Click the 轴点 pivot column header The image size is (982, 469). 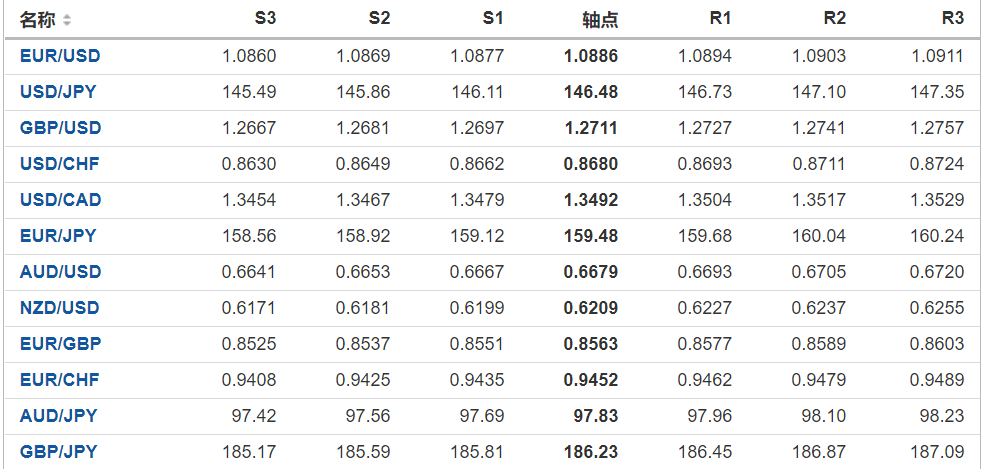(x=600, y=20)
